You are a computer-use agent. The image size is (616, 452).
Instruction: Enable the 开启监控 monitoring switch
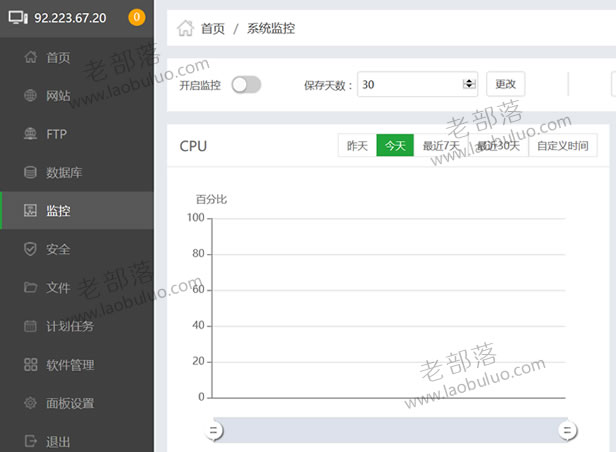246,85
